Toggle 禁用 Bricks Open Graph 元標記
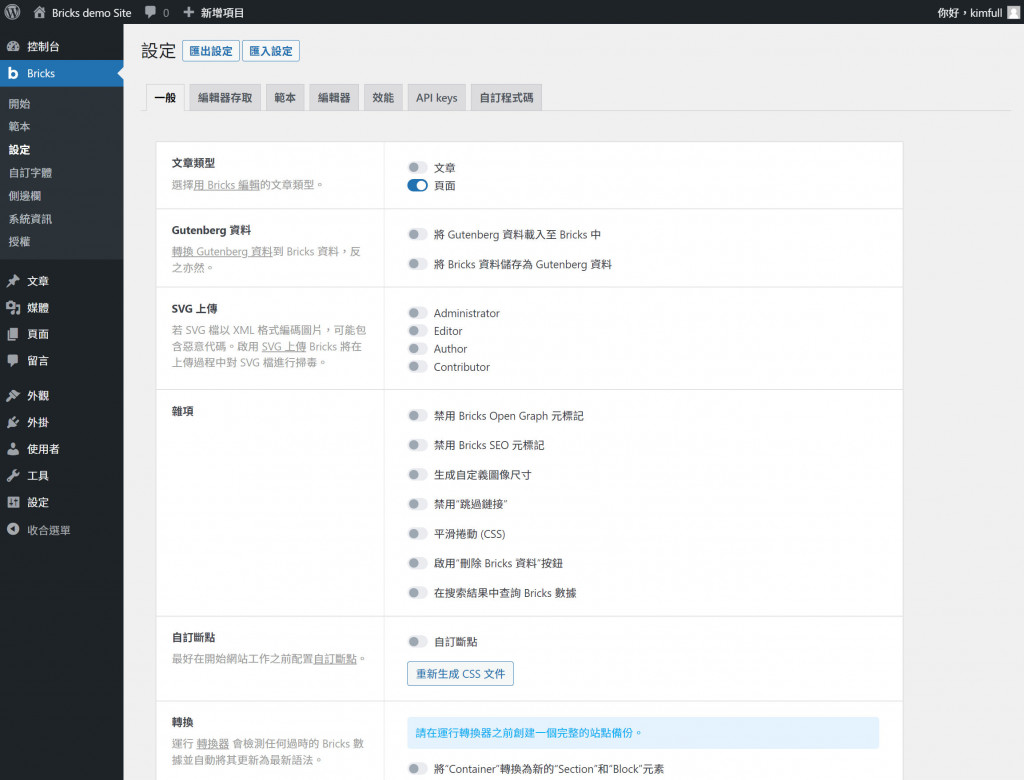The width and height of the screenshot is (1024, 780). pyautogui.click(x=417, y=415)
